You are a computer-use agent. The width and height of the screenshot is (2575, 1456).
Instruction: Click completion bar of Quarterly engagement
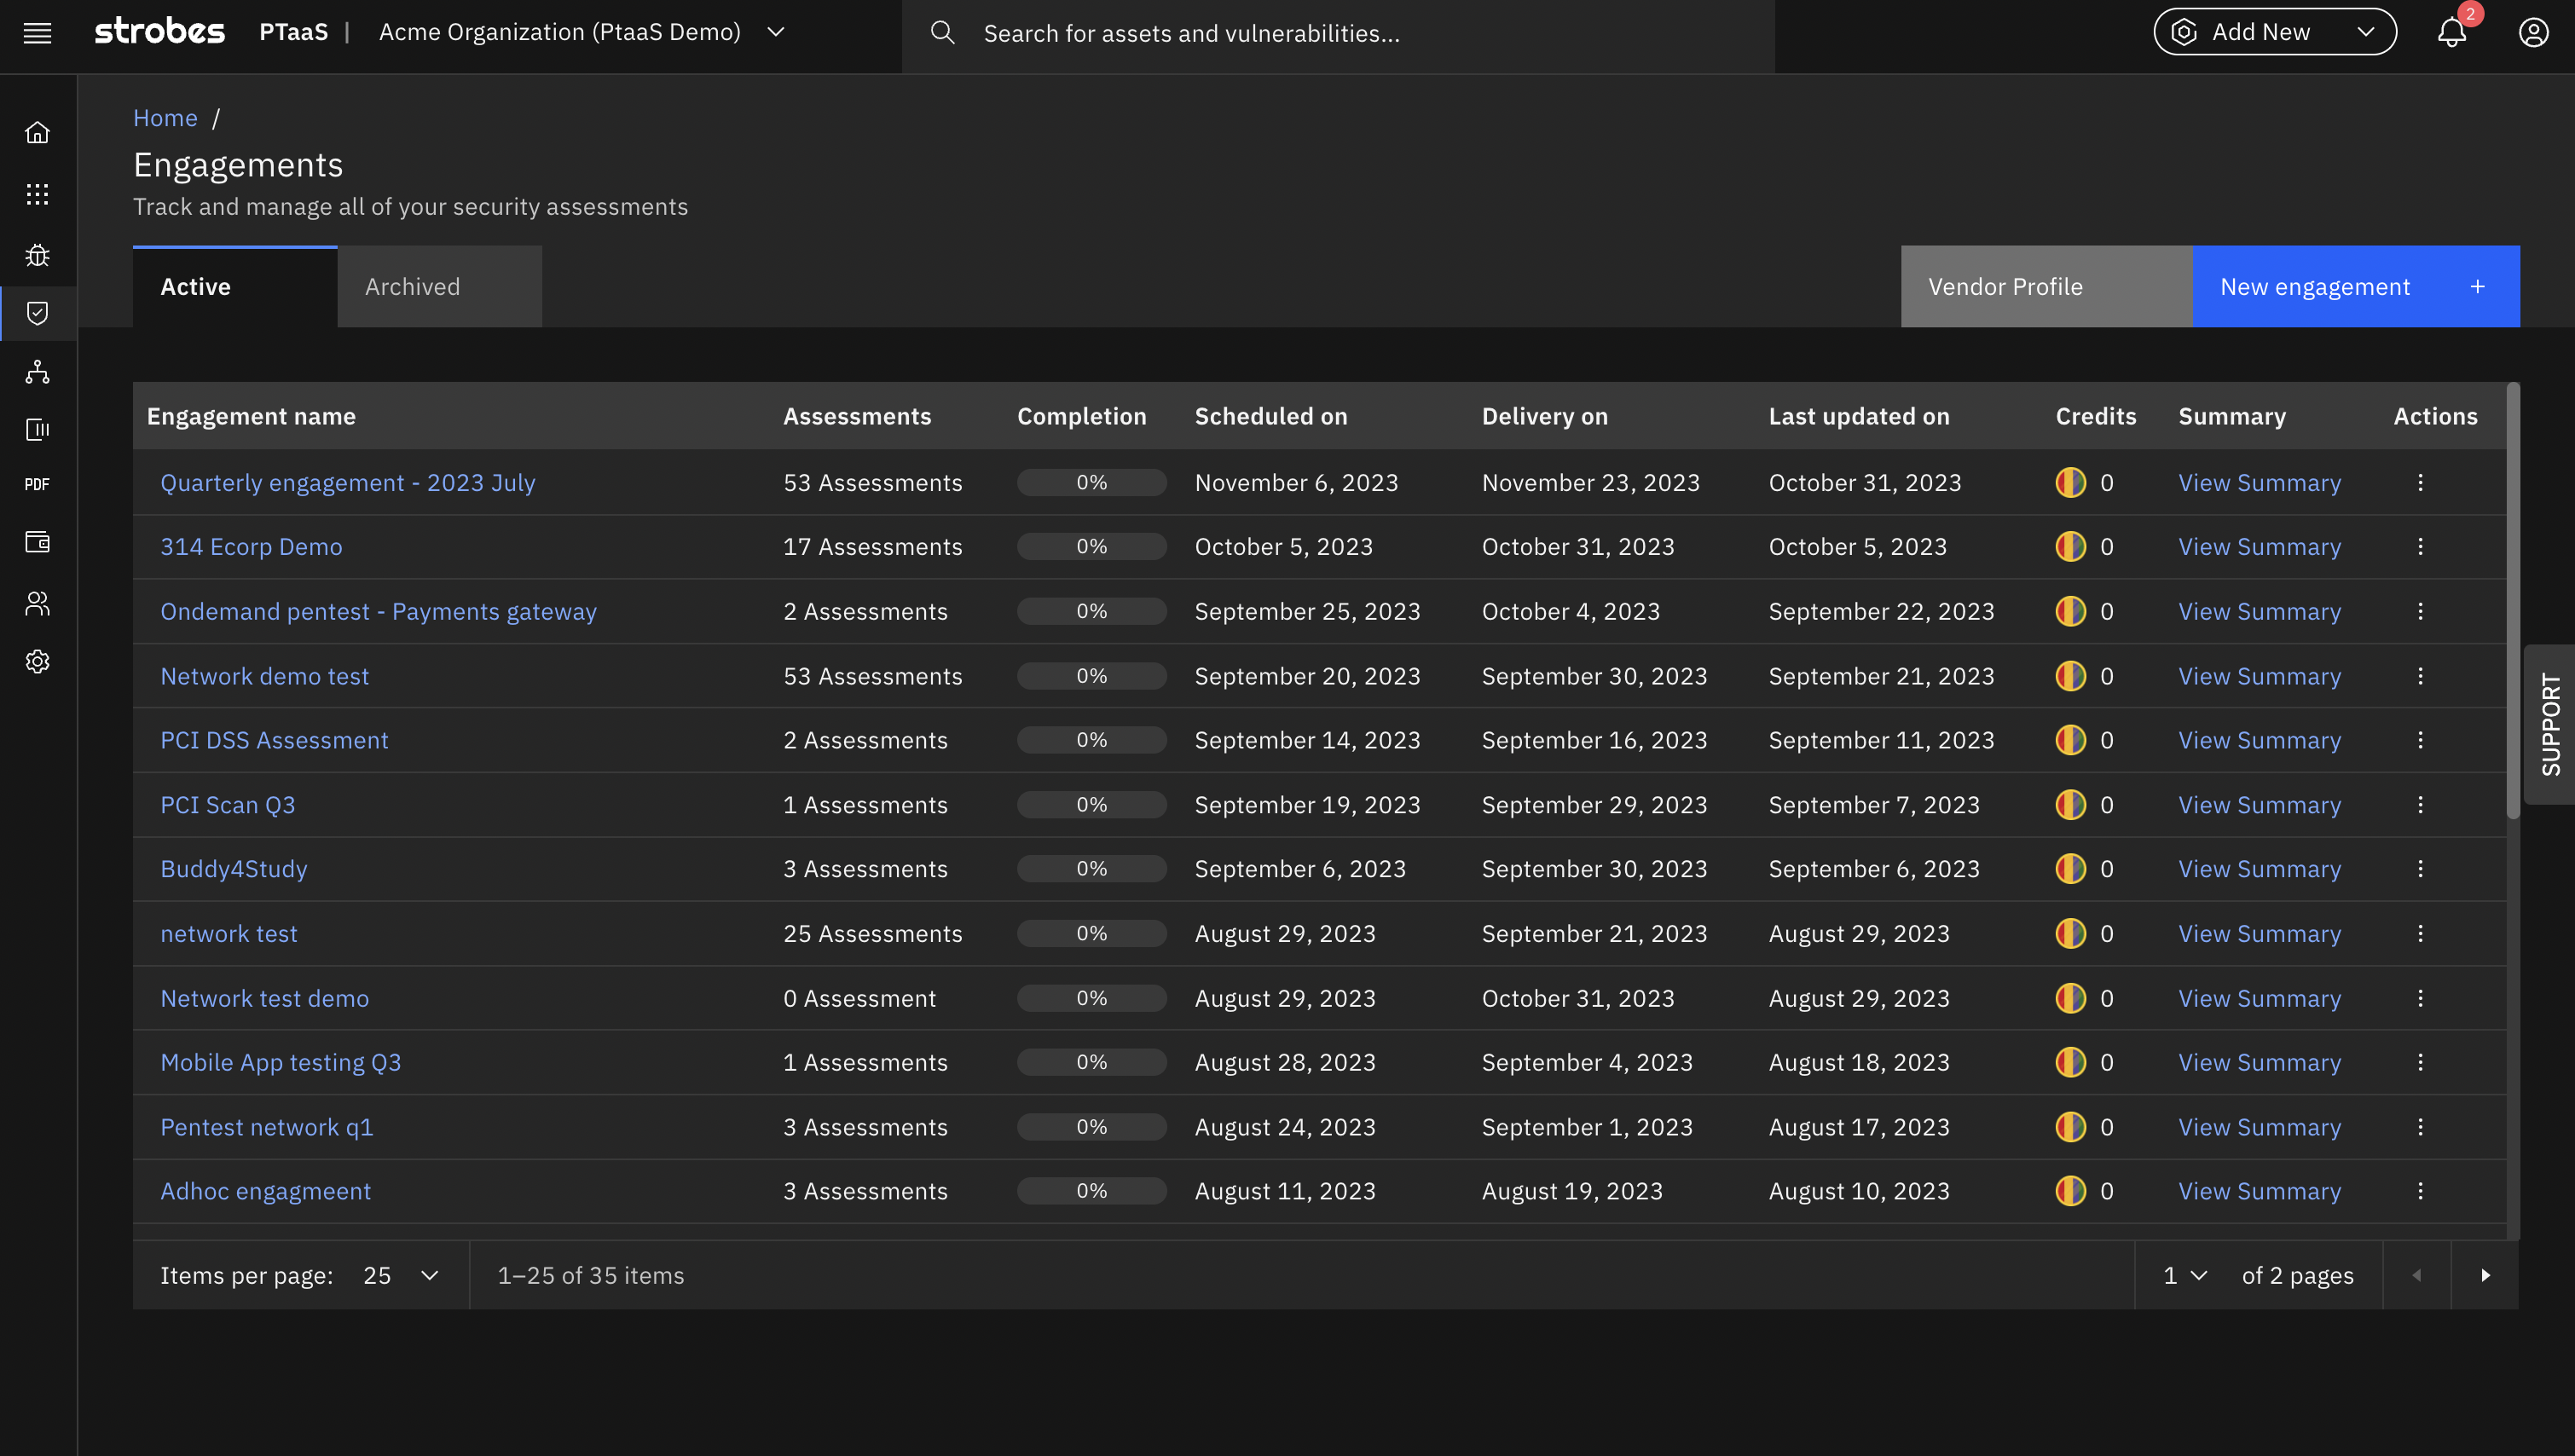coord(1091,482)
